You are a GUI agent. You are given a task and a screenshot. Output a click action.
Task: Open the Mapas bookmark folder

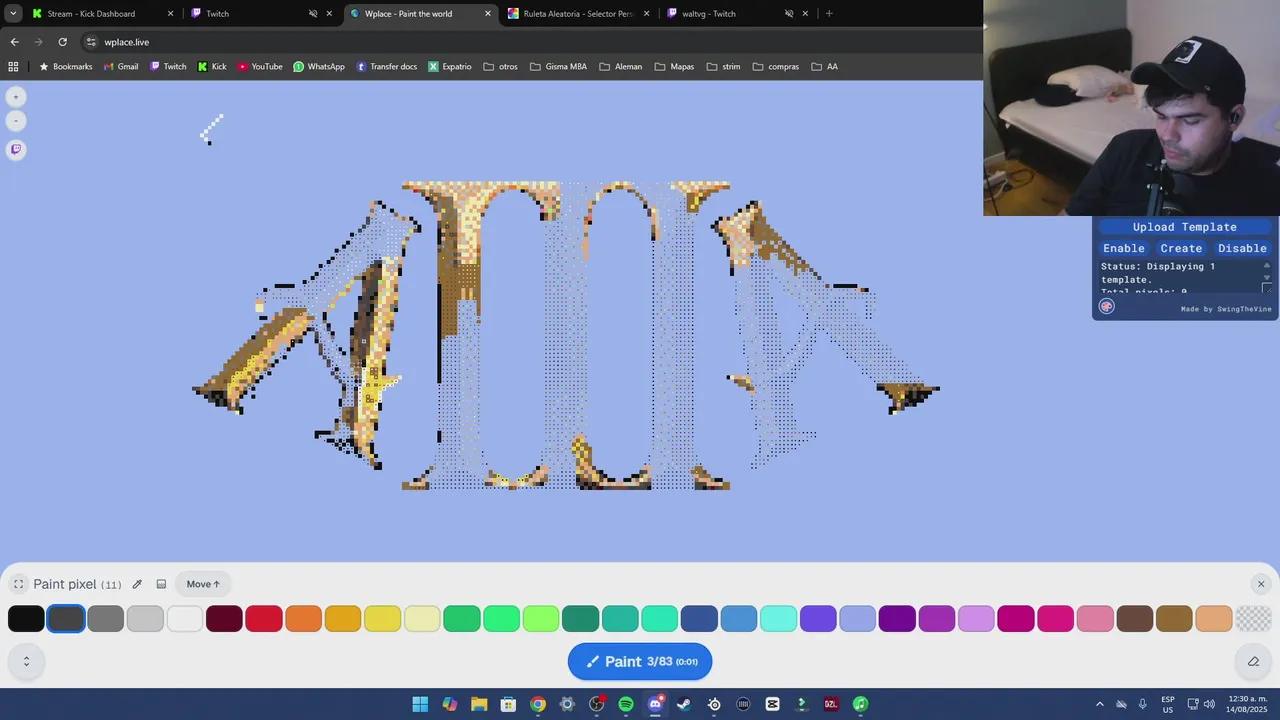coord(674,67)
